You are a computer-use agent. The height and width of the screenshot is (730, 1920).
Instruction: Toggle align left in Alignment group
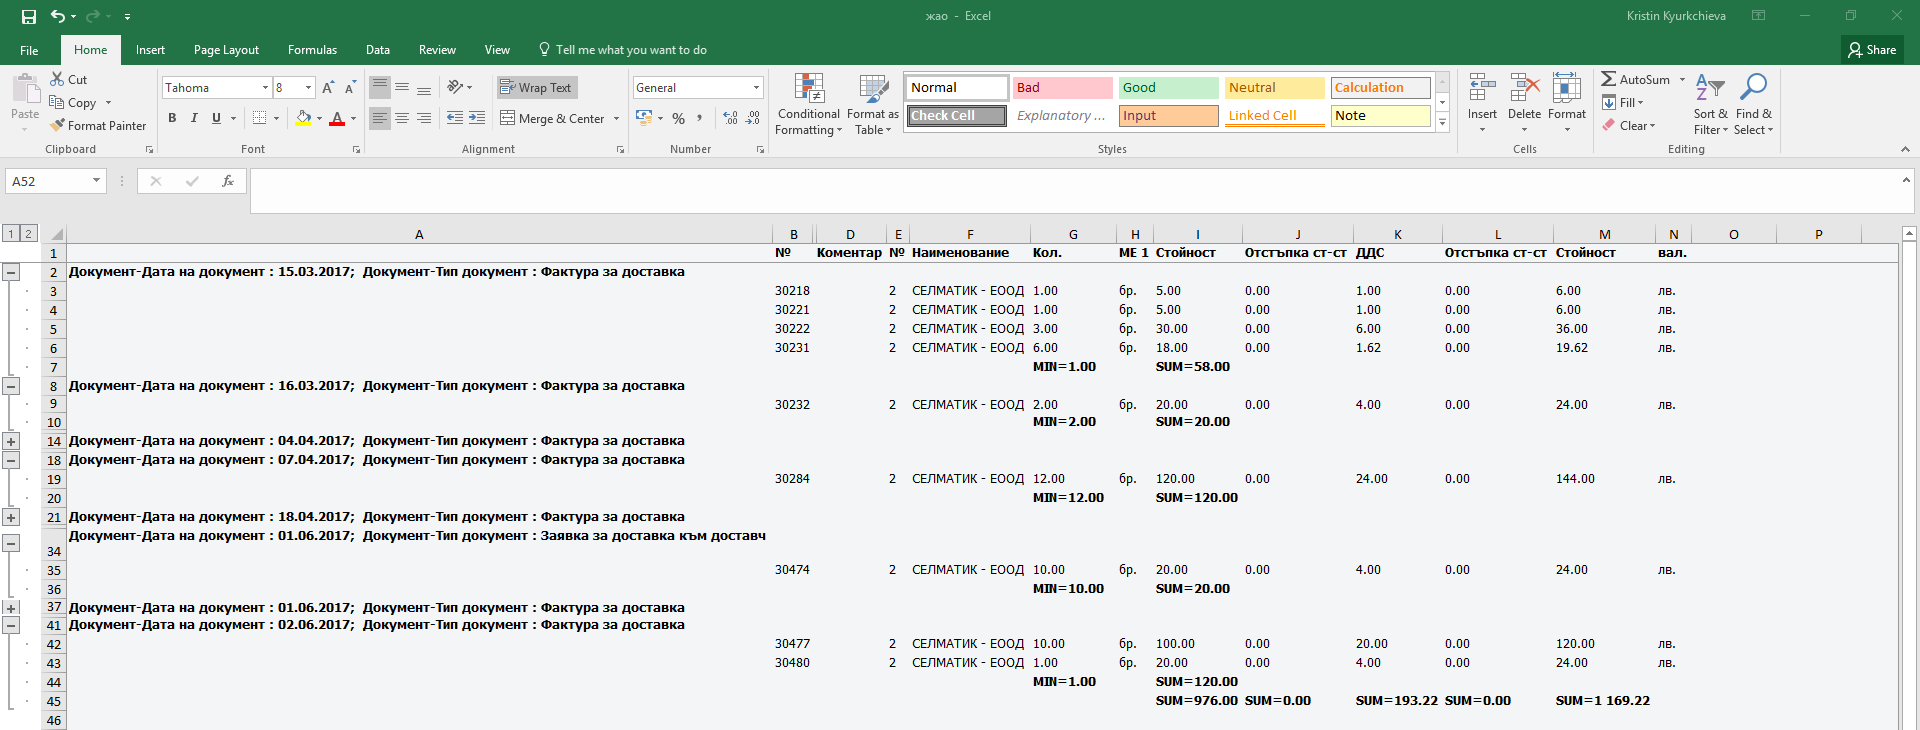pyautogui.click(x=380, y=118)
